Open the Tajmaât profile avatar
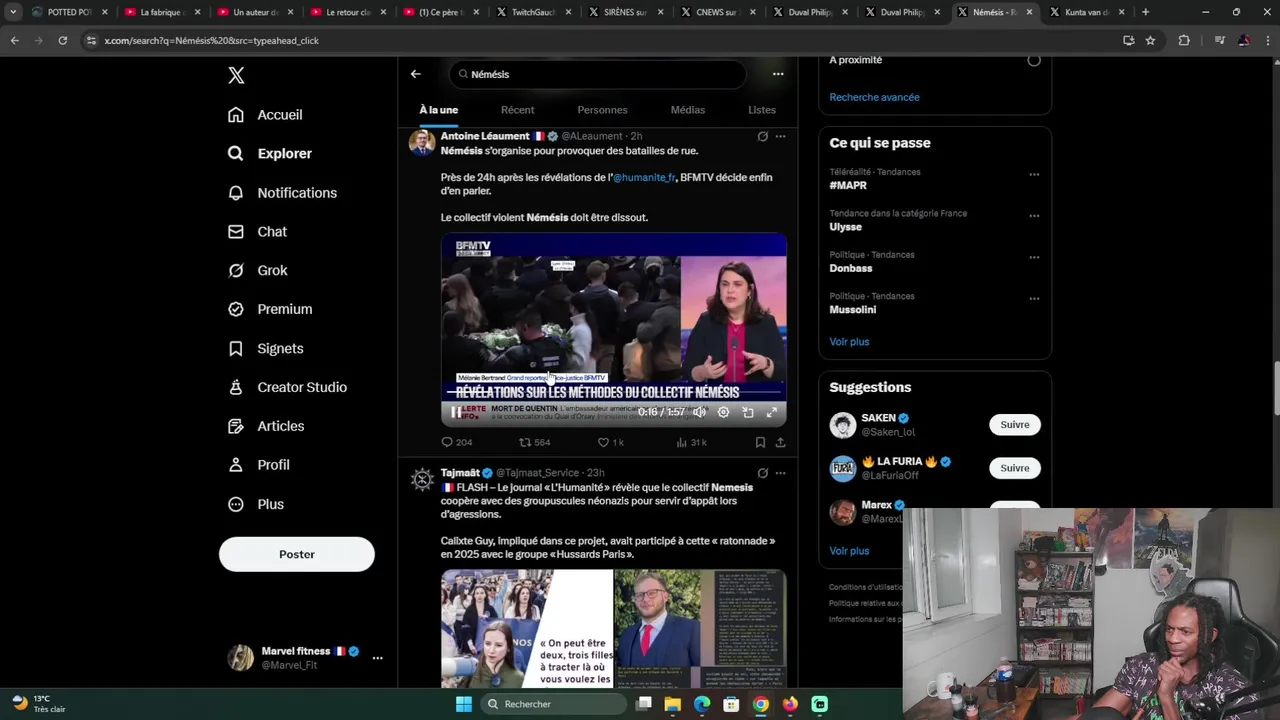 pos(422,480)
